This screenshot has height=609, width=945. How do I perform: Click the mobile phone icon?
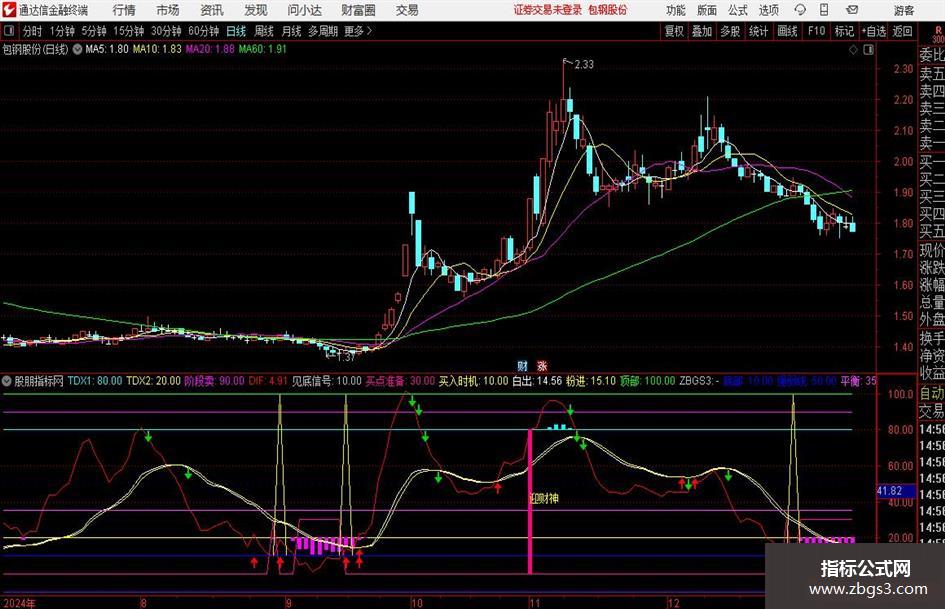tap(824, 10)
